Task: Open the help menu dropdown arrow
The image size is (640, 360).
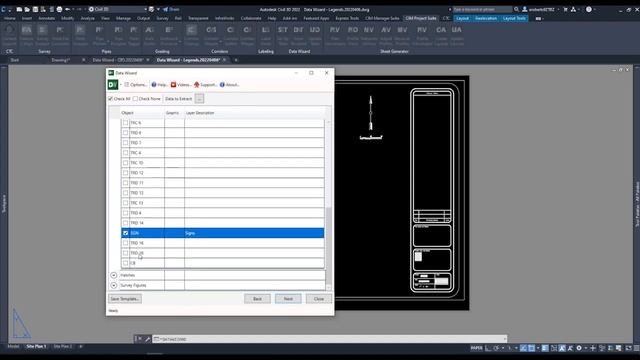Action: click(595, 9)
